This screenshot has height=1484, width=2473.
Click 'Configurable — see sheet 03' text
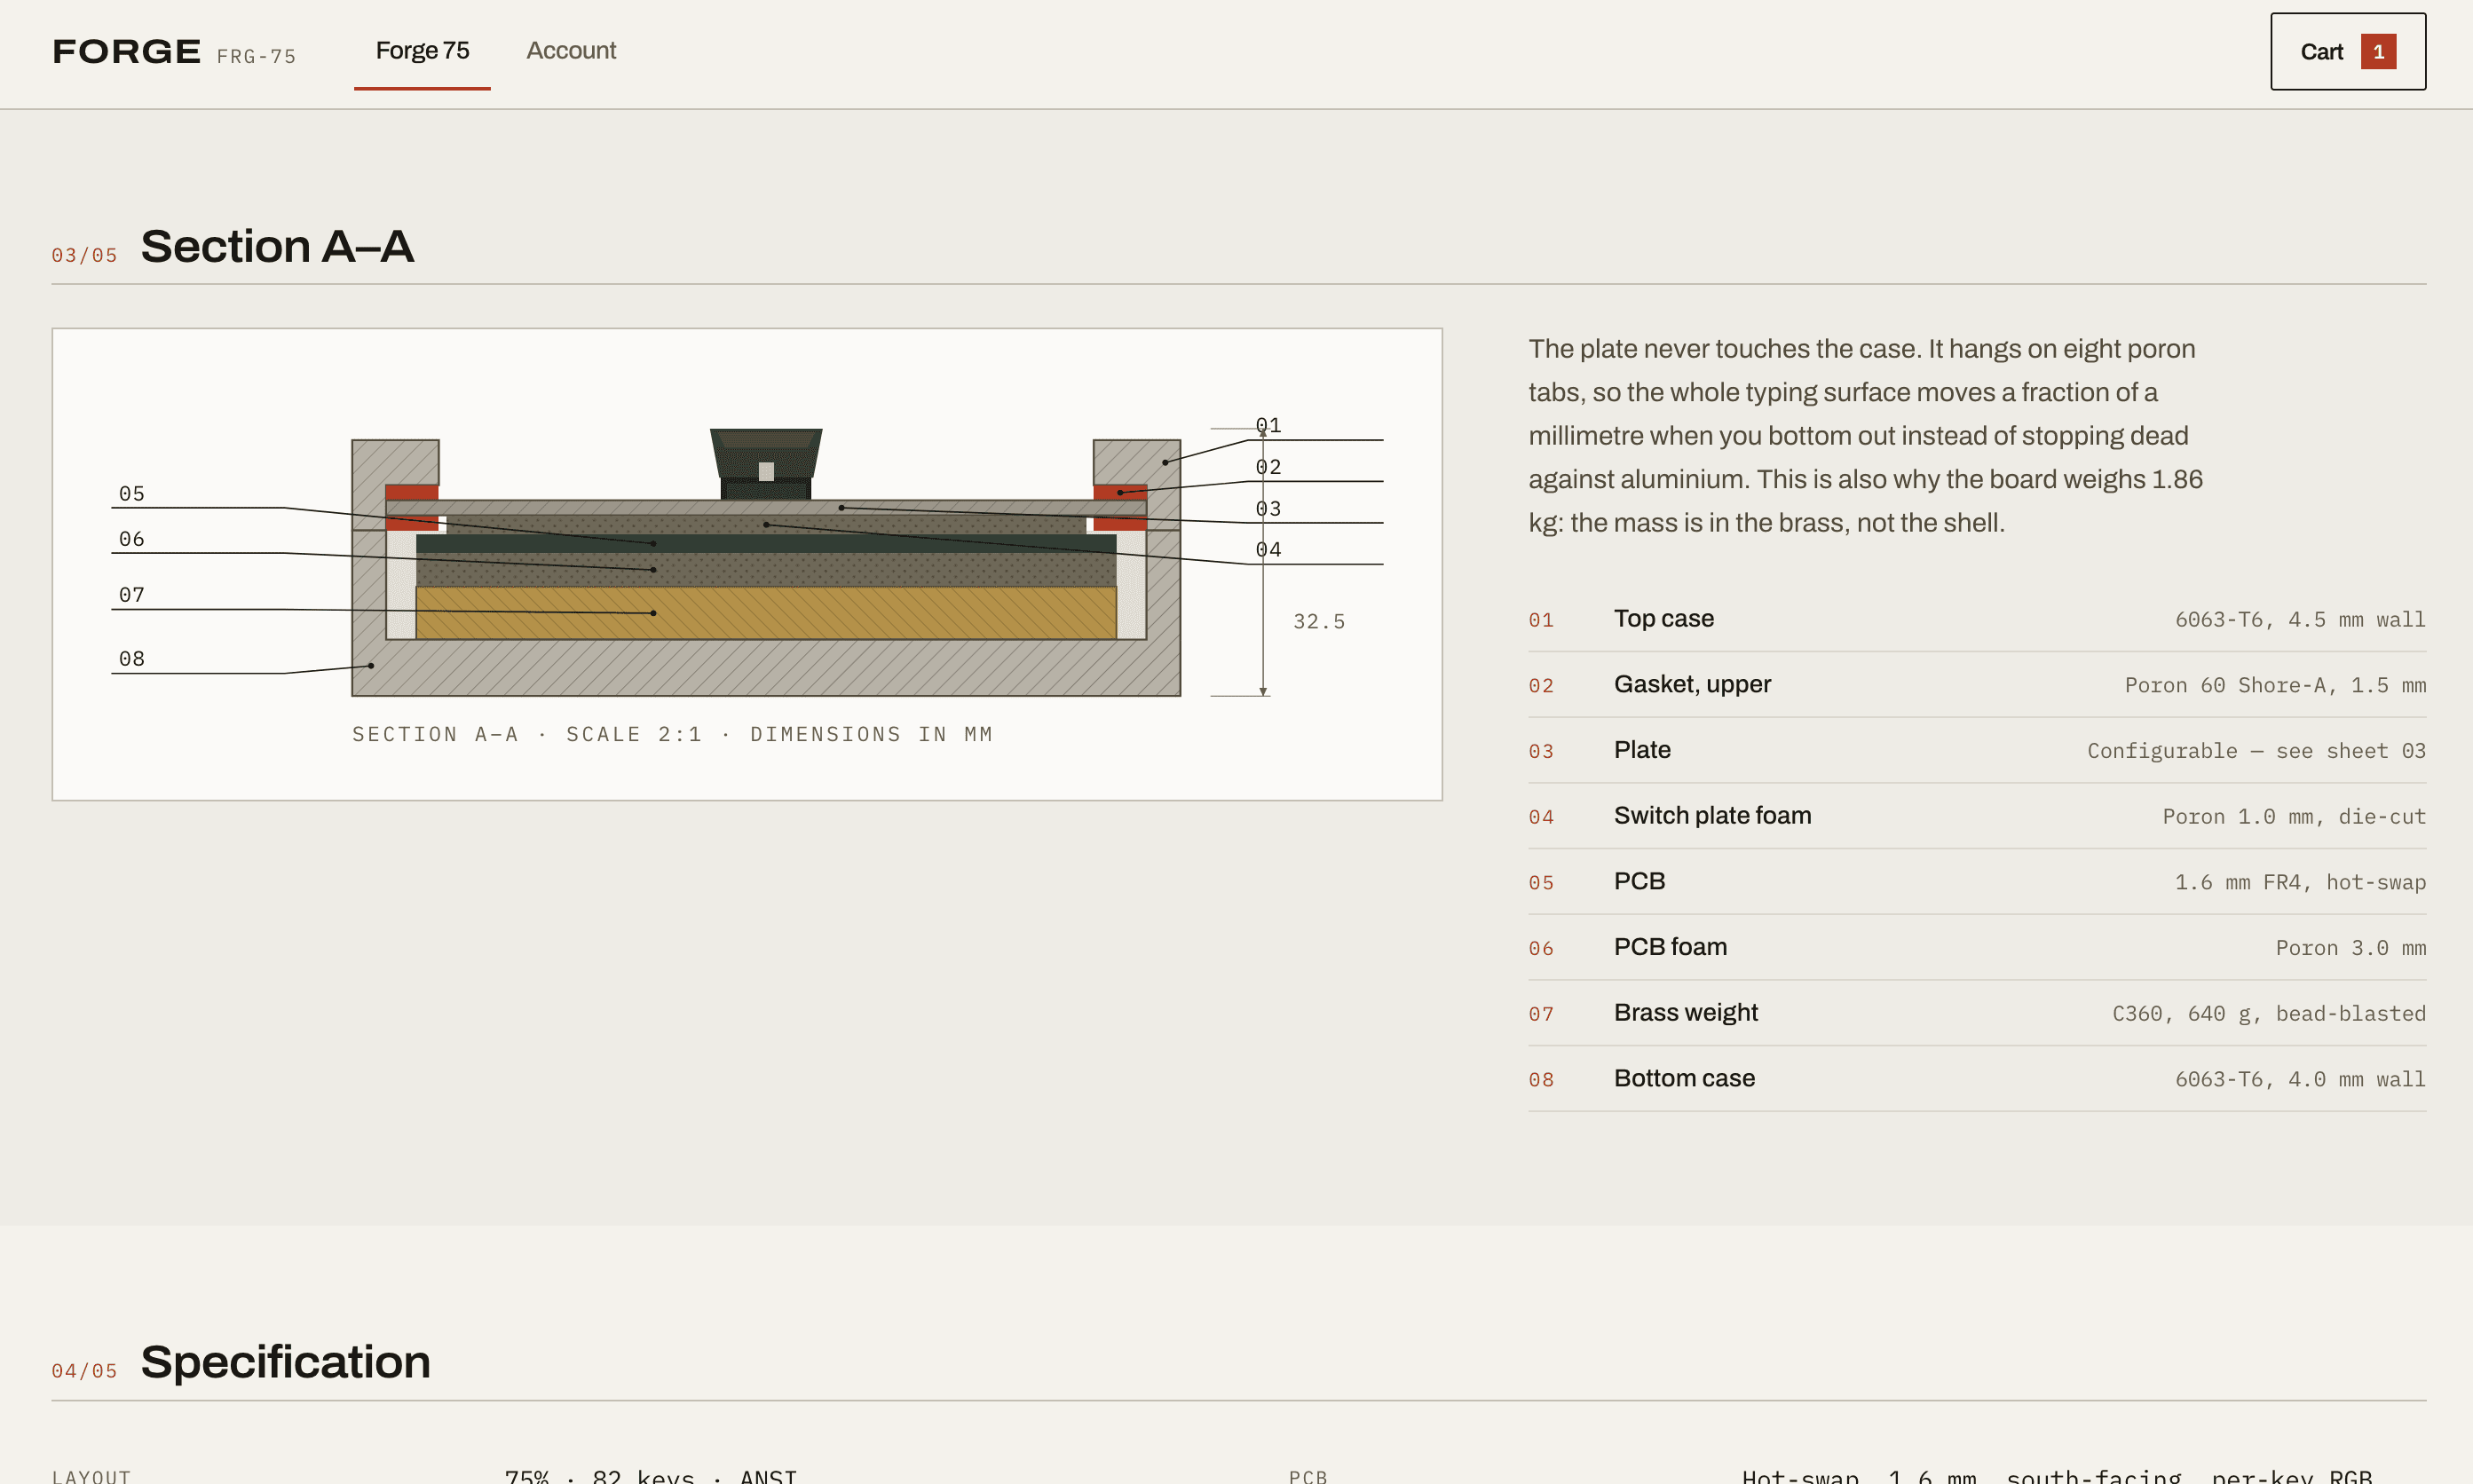click(x=2256, y=751)
